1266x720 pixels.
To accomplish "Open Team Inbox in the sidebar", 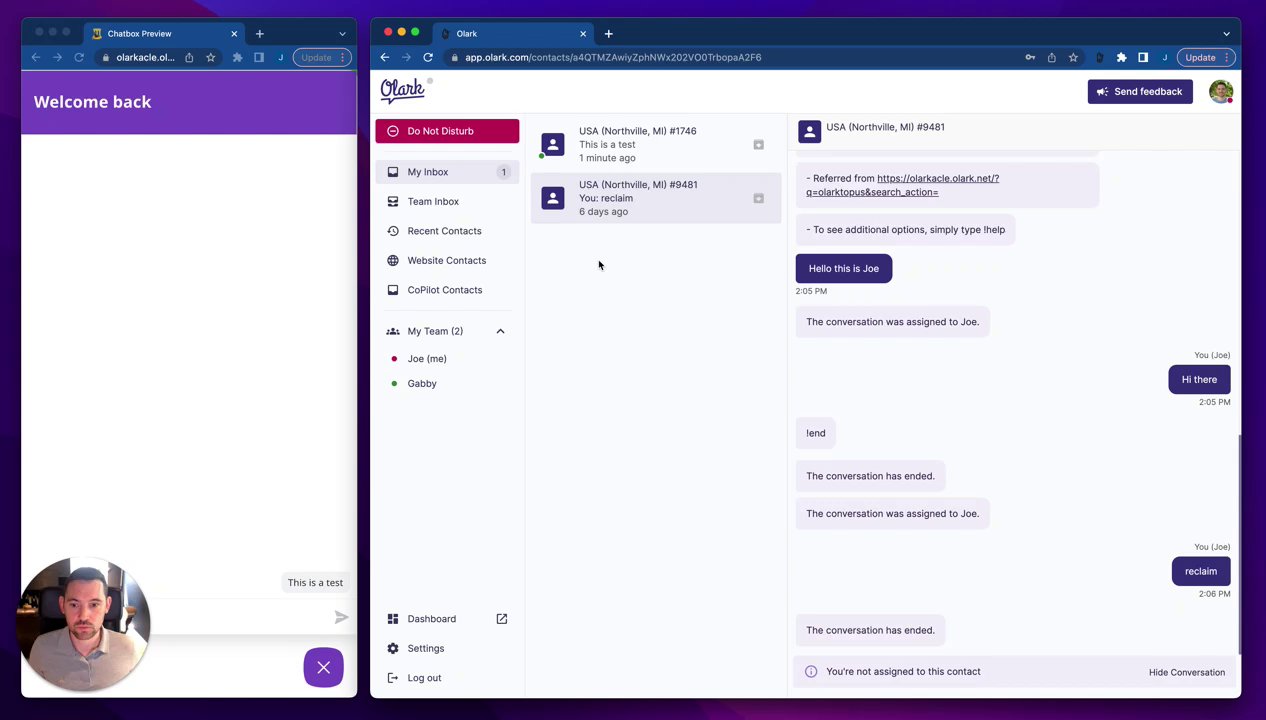I will coord(447,201).
